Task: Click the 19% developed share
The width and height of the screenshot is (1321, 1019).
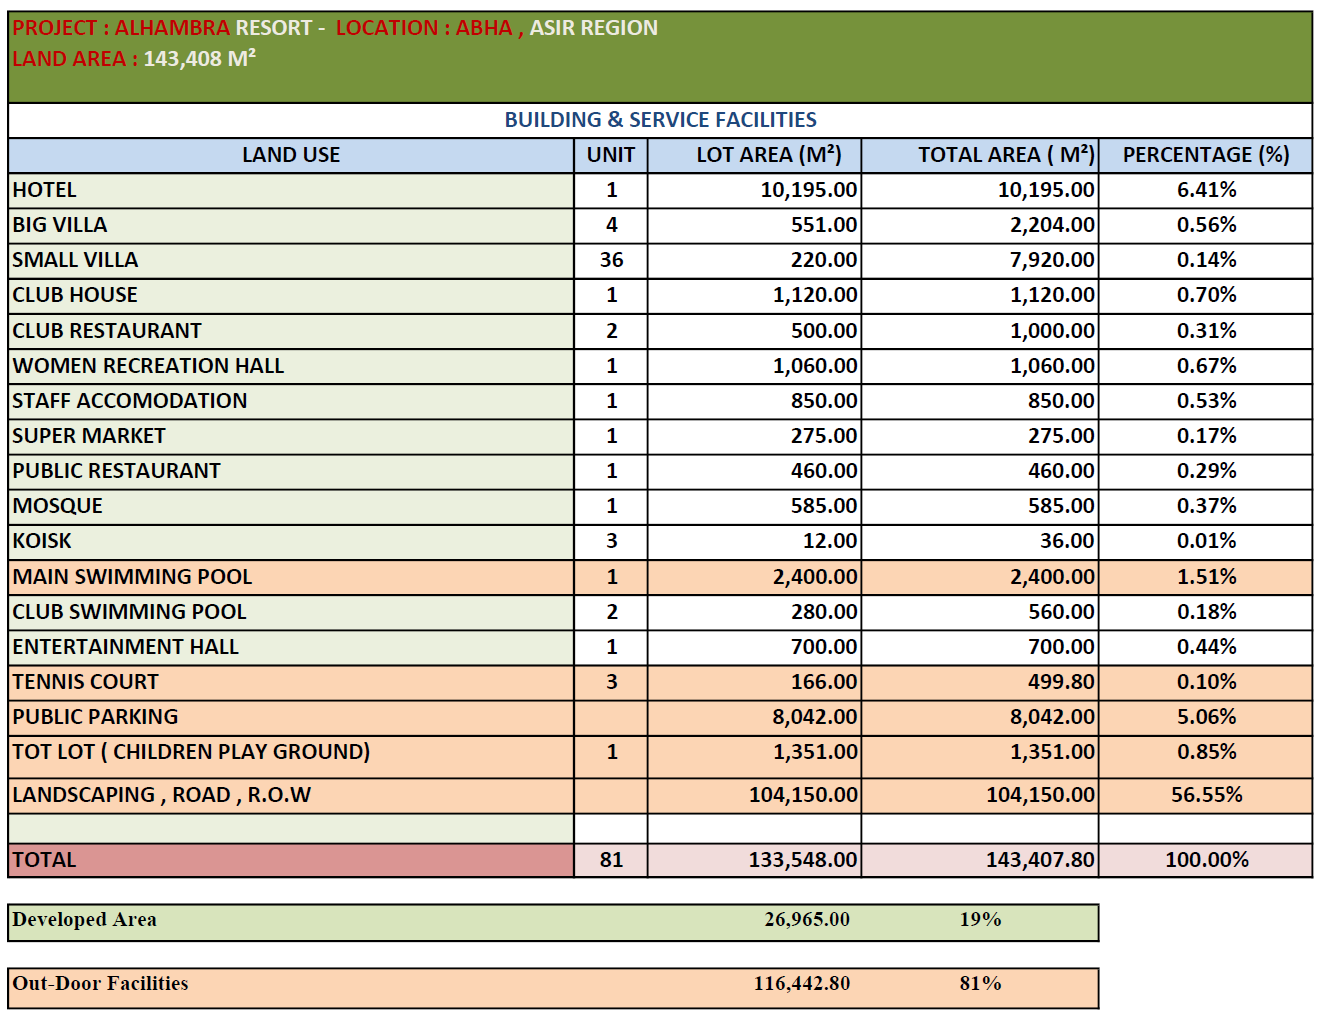Action: pos(980,920)
